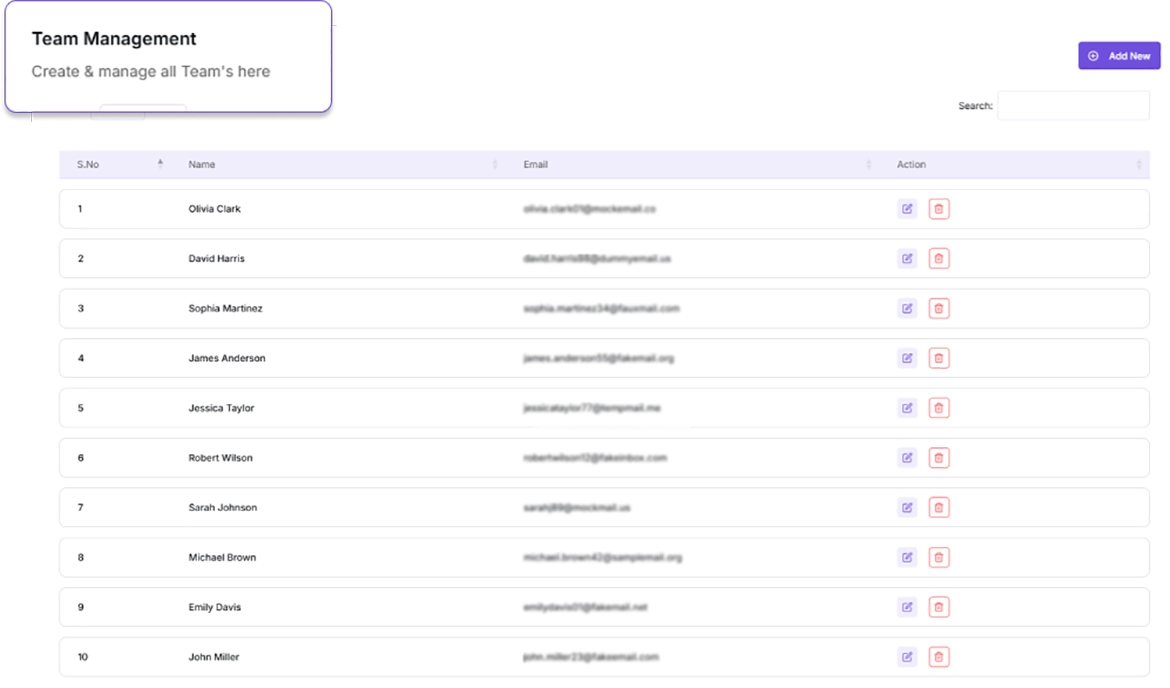
Task: Click the Action column header
Action: [x=911, y=165]
